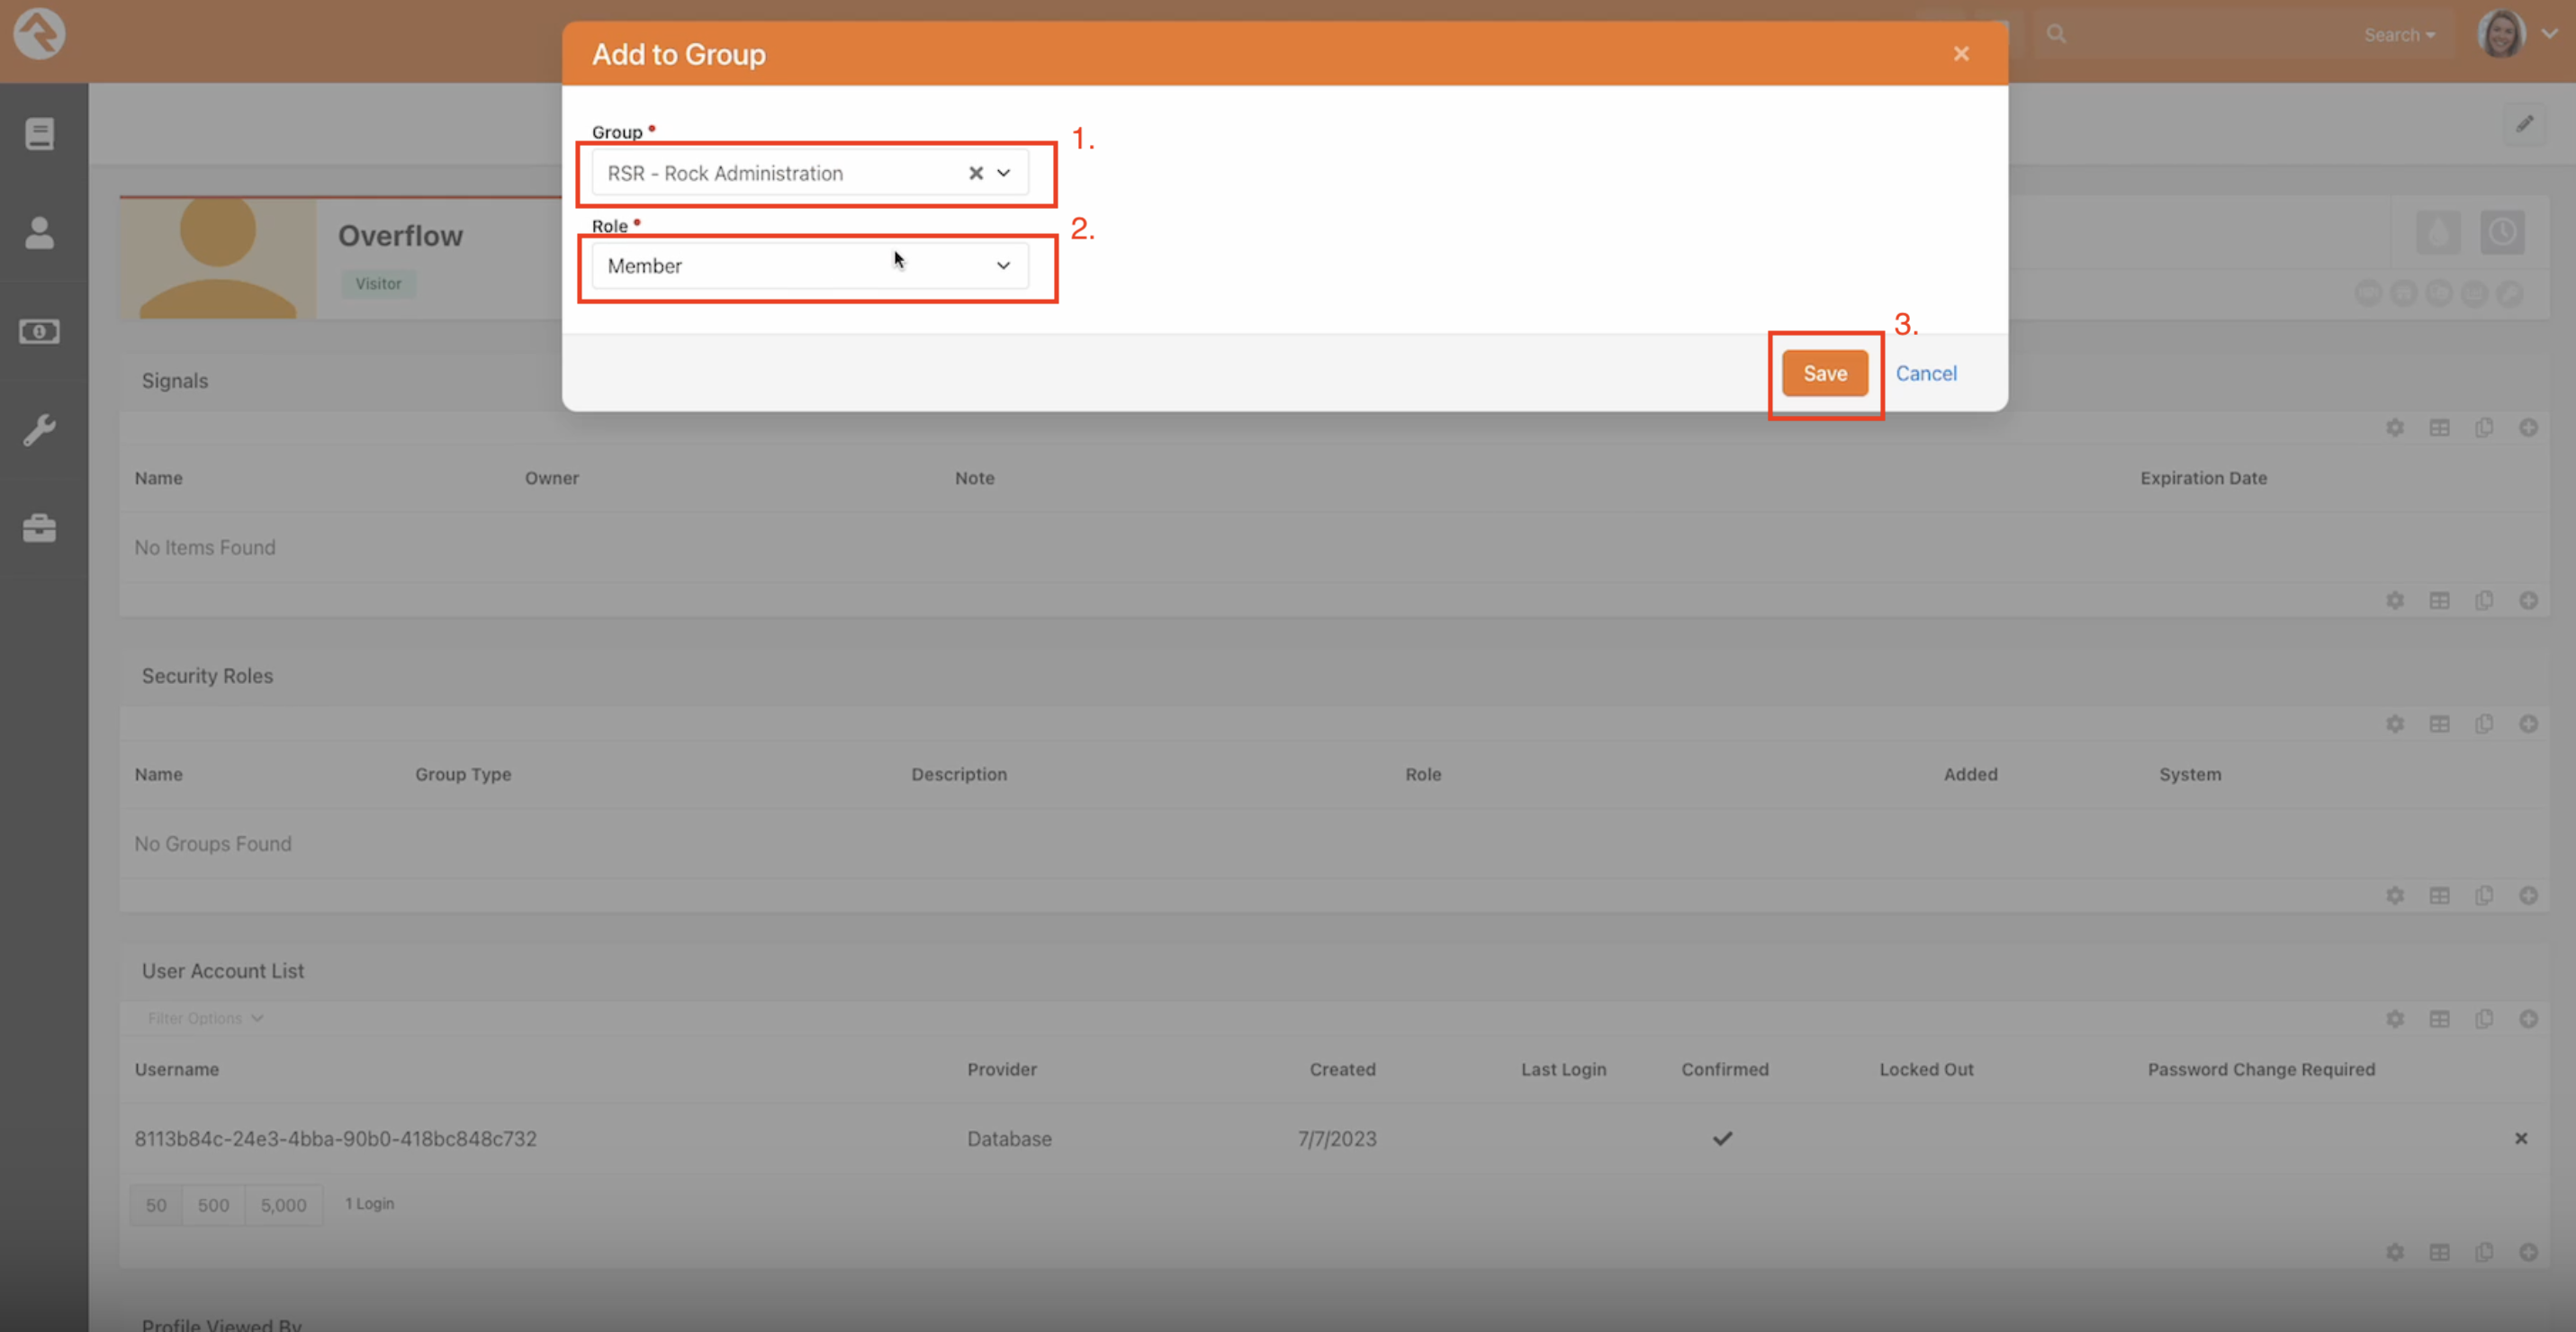Sort accounts by Password Change Required column
Screen dimensions: 2576x1332
(2261, 1070)
